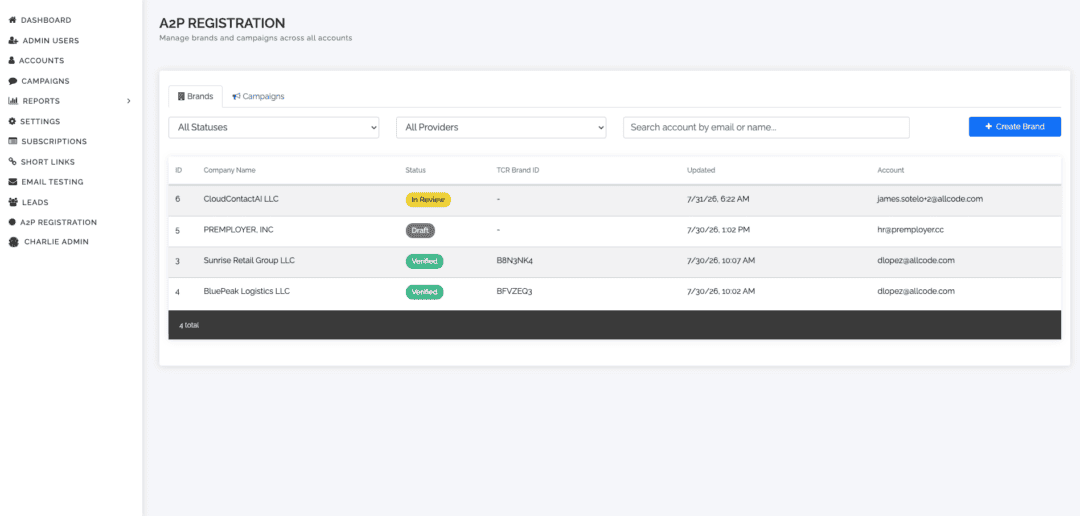Expand the Reports submenu chevron
1080x516 pixels.
(129, 101)
